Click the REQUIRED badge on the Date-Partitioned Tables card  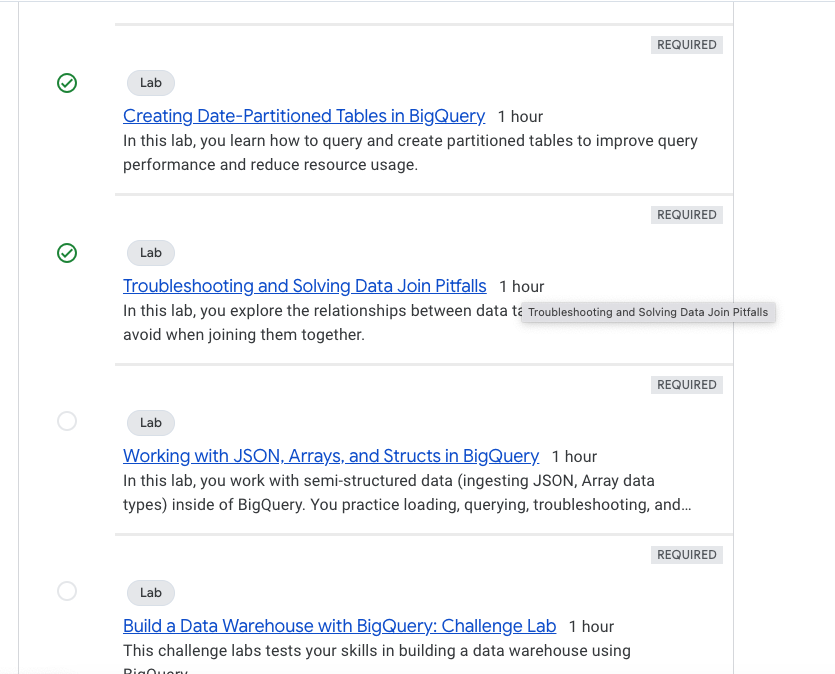tap(686, 44)
